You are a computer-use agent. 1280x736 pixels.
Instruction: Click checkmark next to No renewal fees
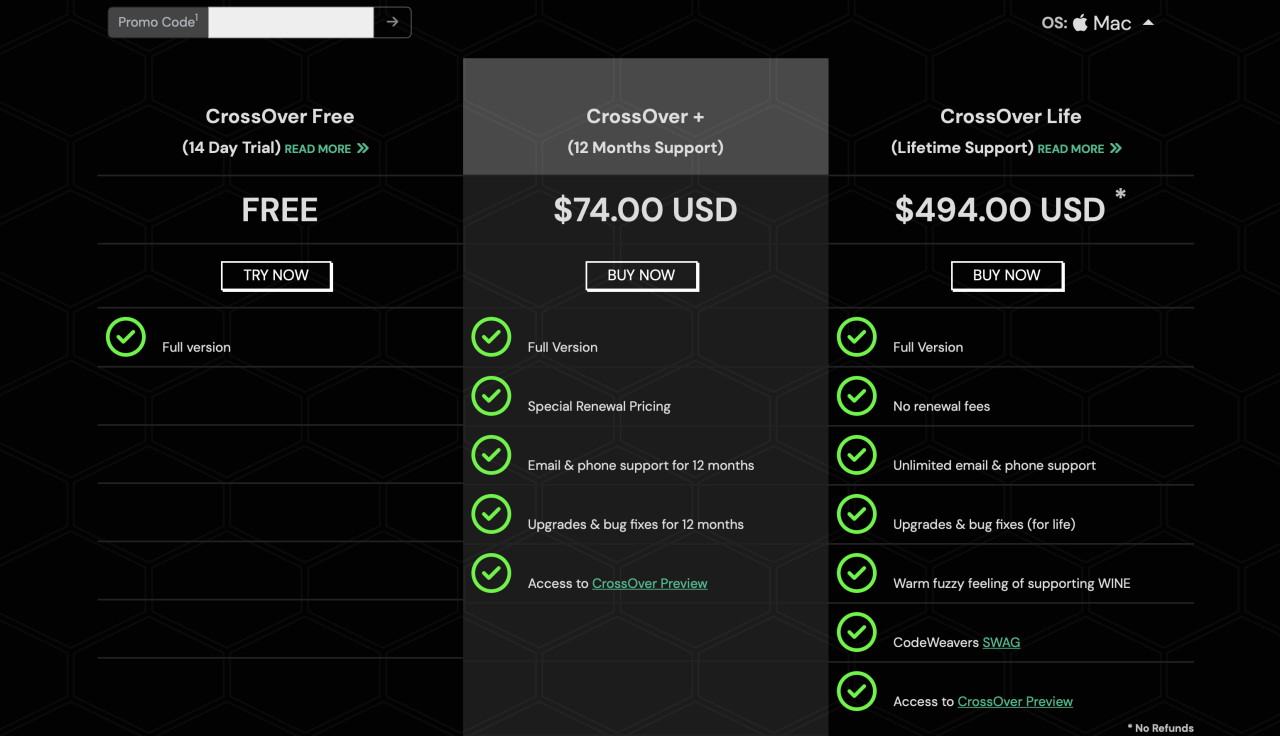point(856,396)
